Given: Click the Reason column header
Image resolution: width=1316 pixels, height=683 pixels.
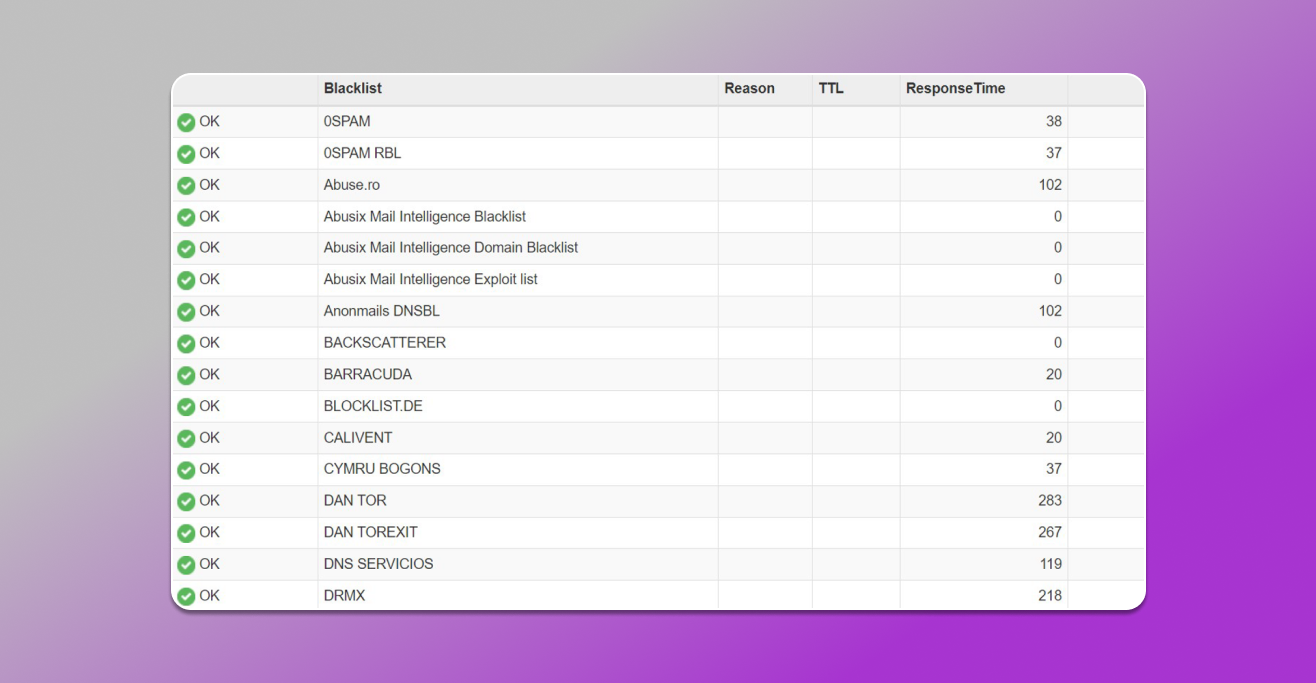Looking at the screenshot, I should click(749, 88).
